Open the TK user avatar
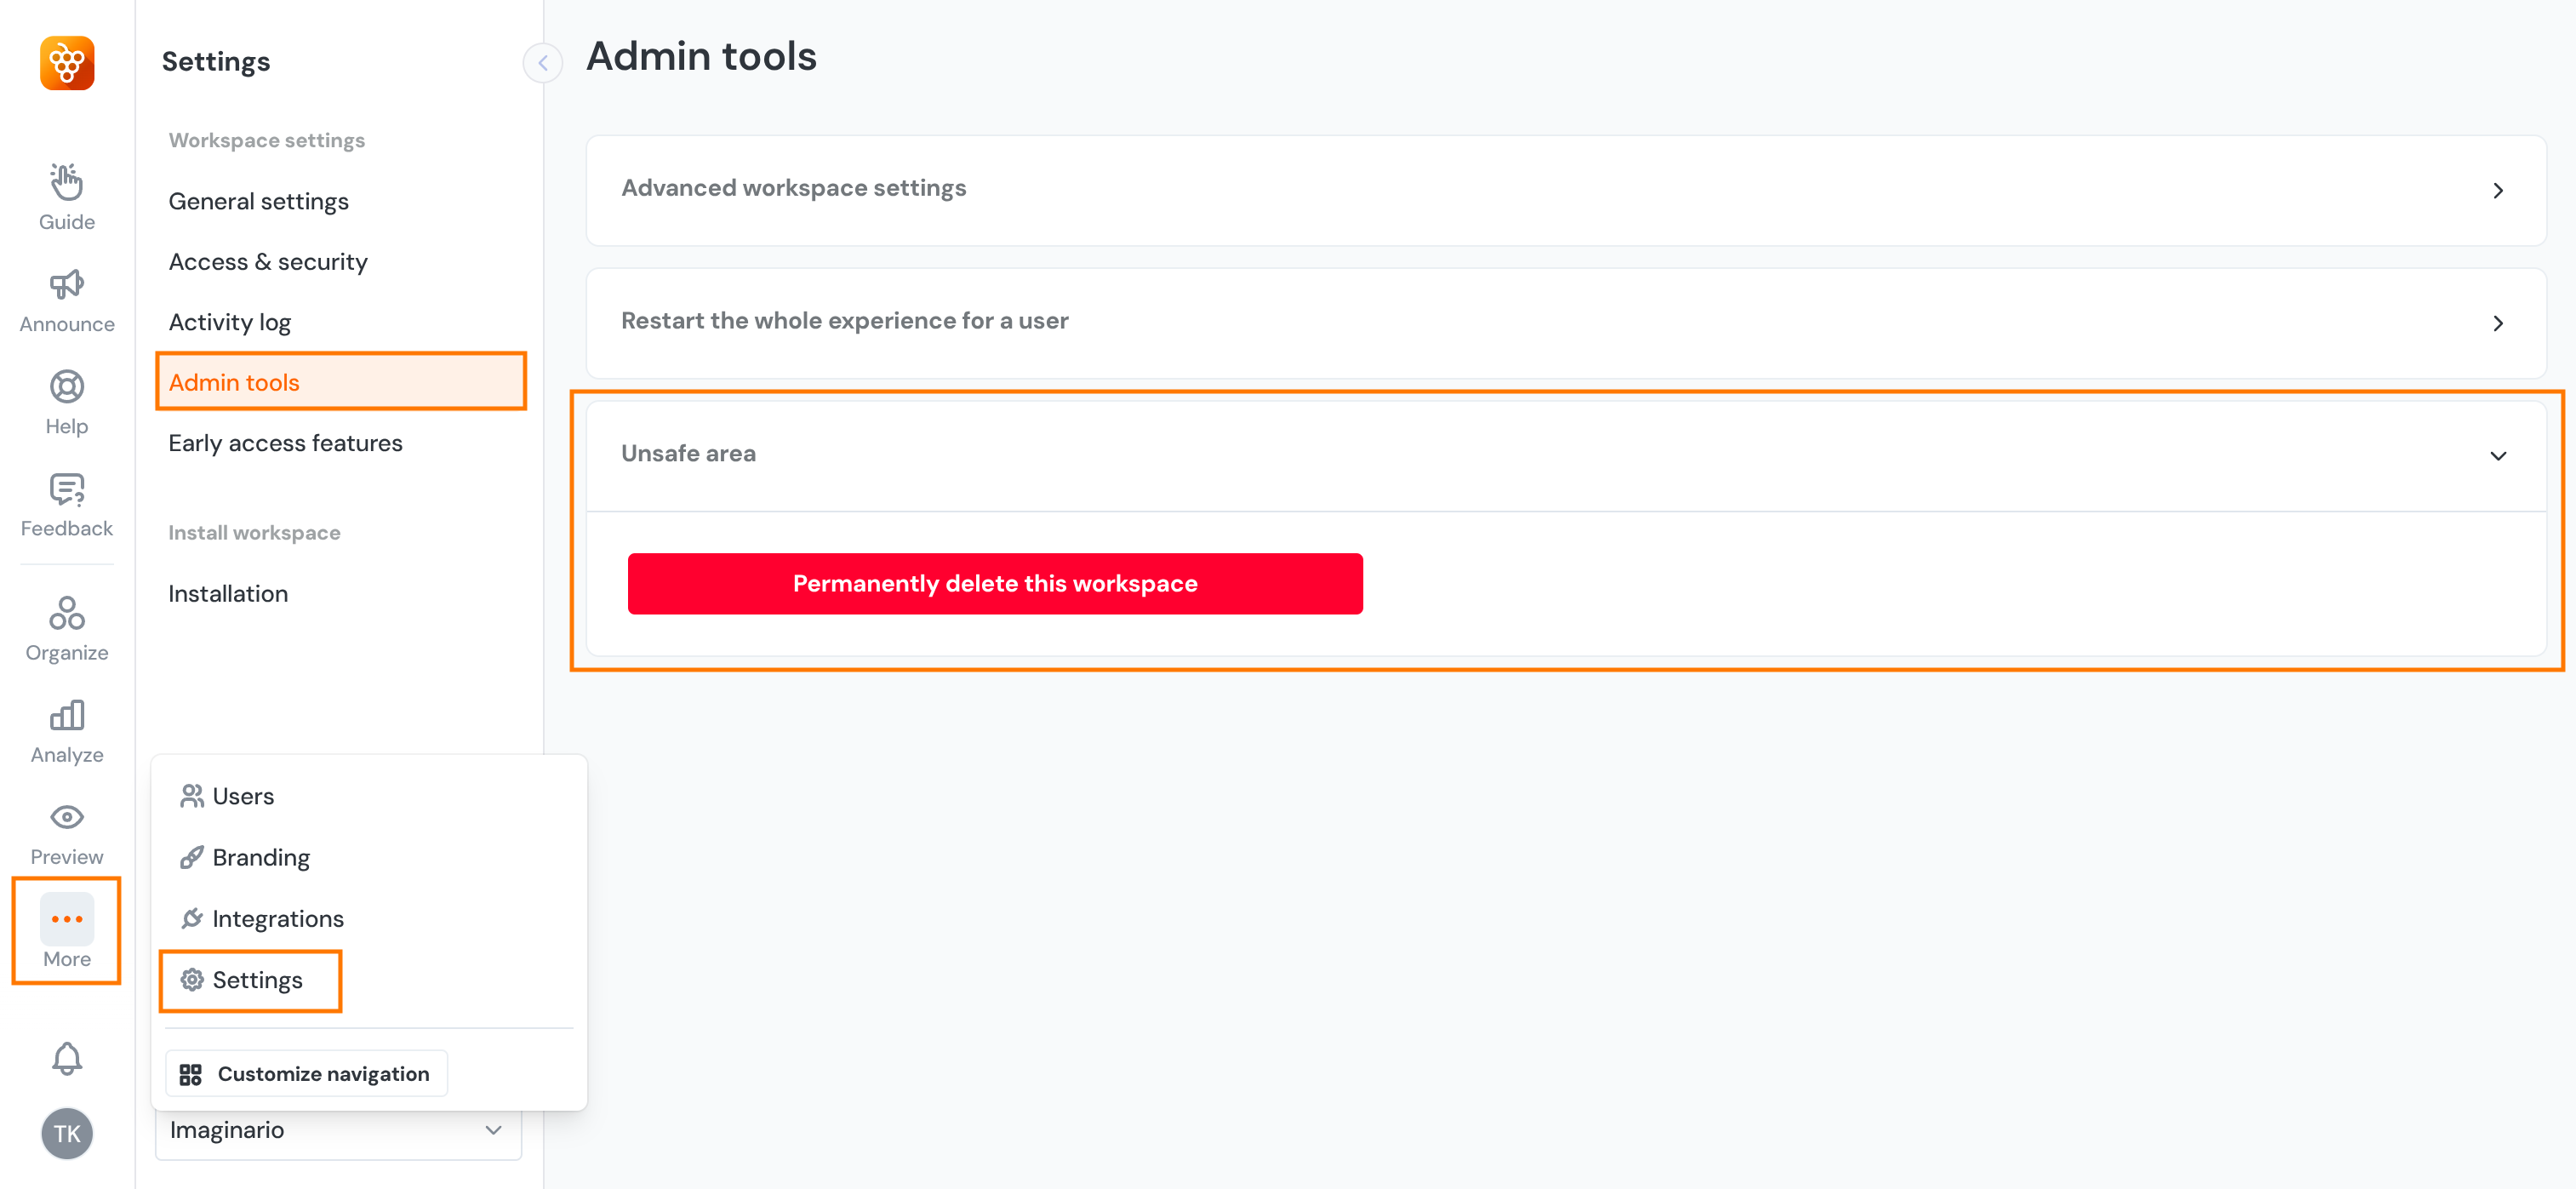 click(67, 1133)
